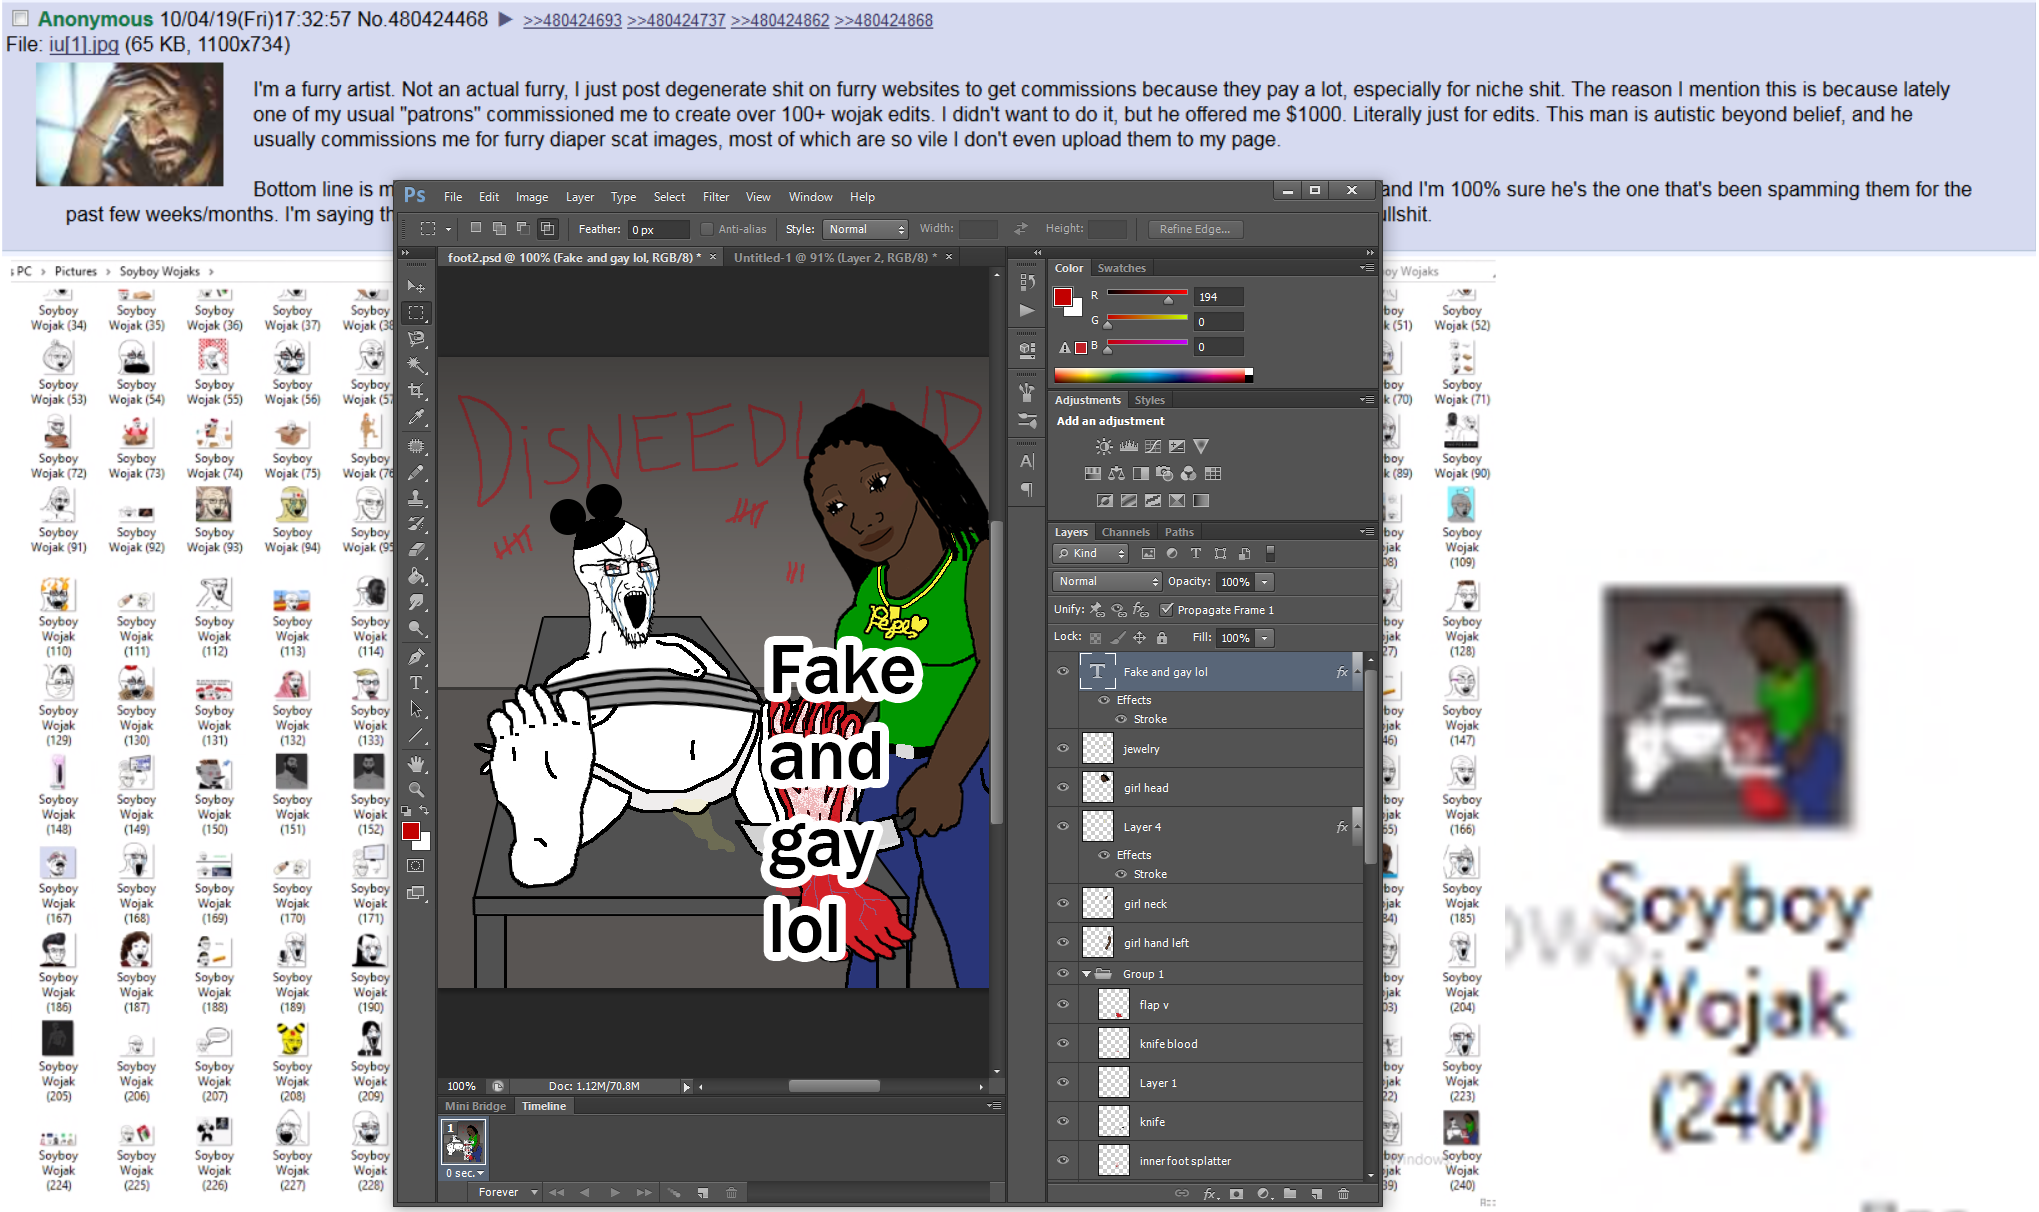Toggle the Propagate Frame 1 checkbox
Image resolution: width=2039 pixels, height=1212 pixels.
tap(1166, 609)
